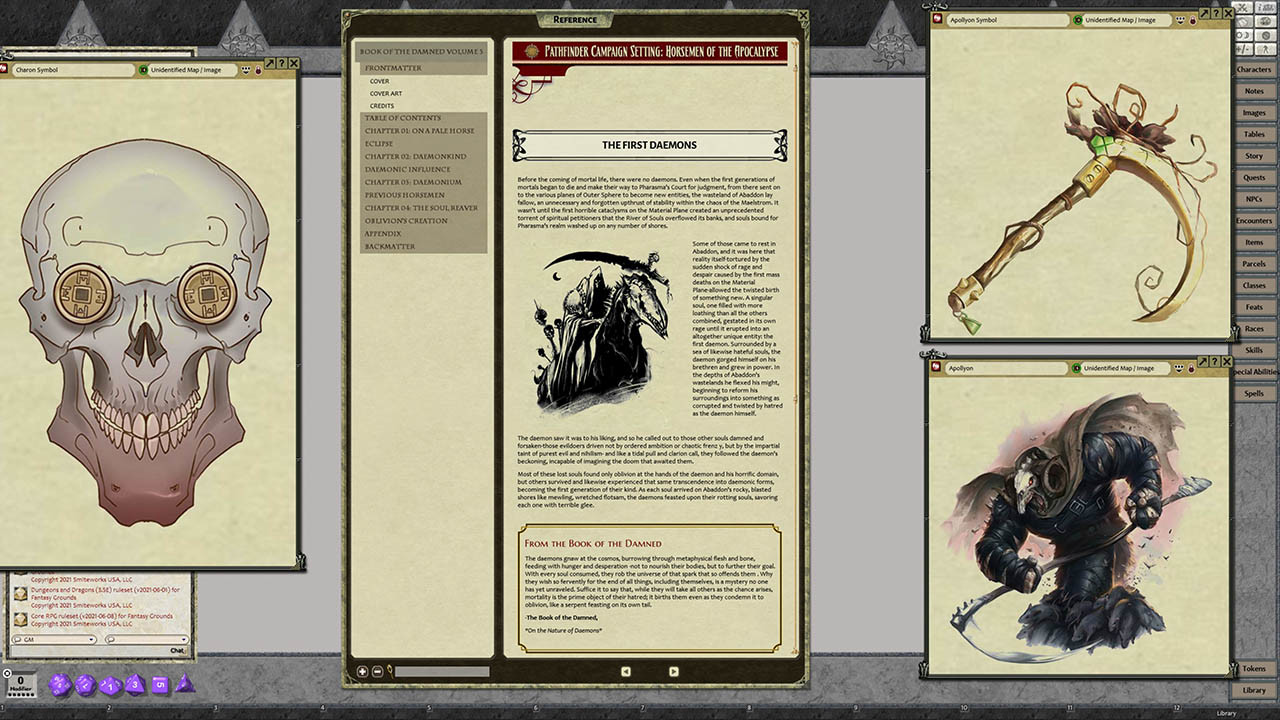
Task: Open the NPCs sidebar tab
Action: [1253, 199]
